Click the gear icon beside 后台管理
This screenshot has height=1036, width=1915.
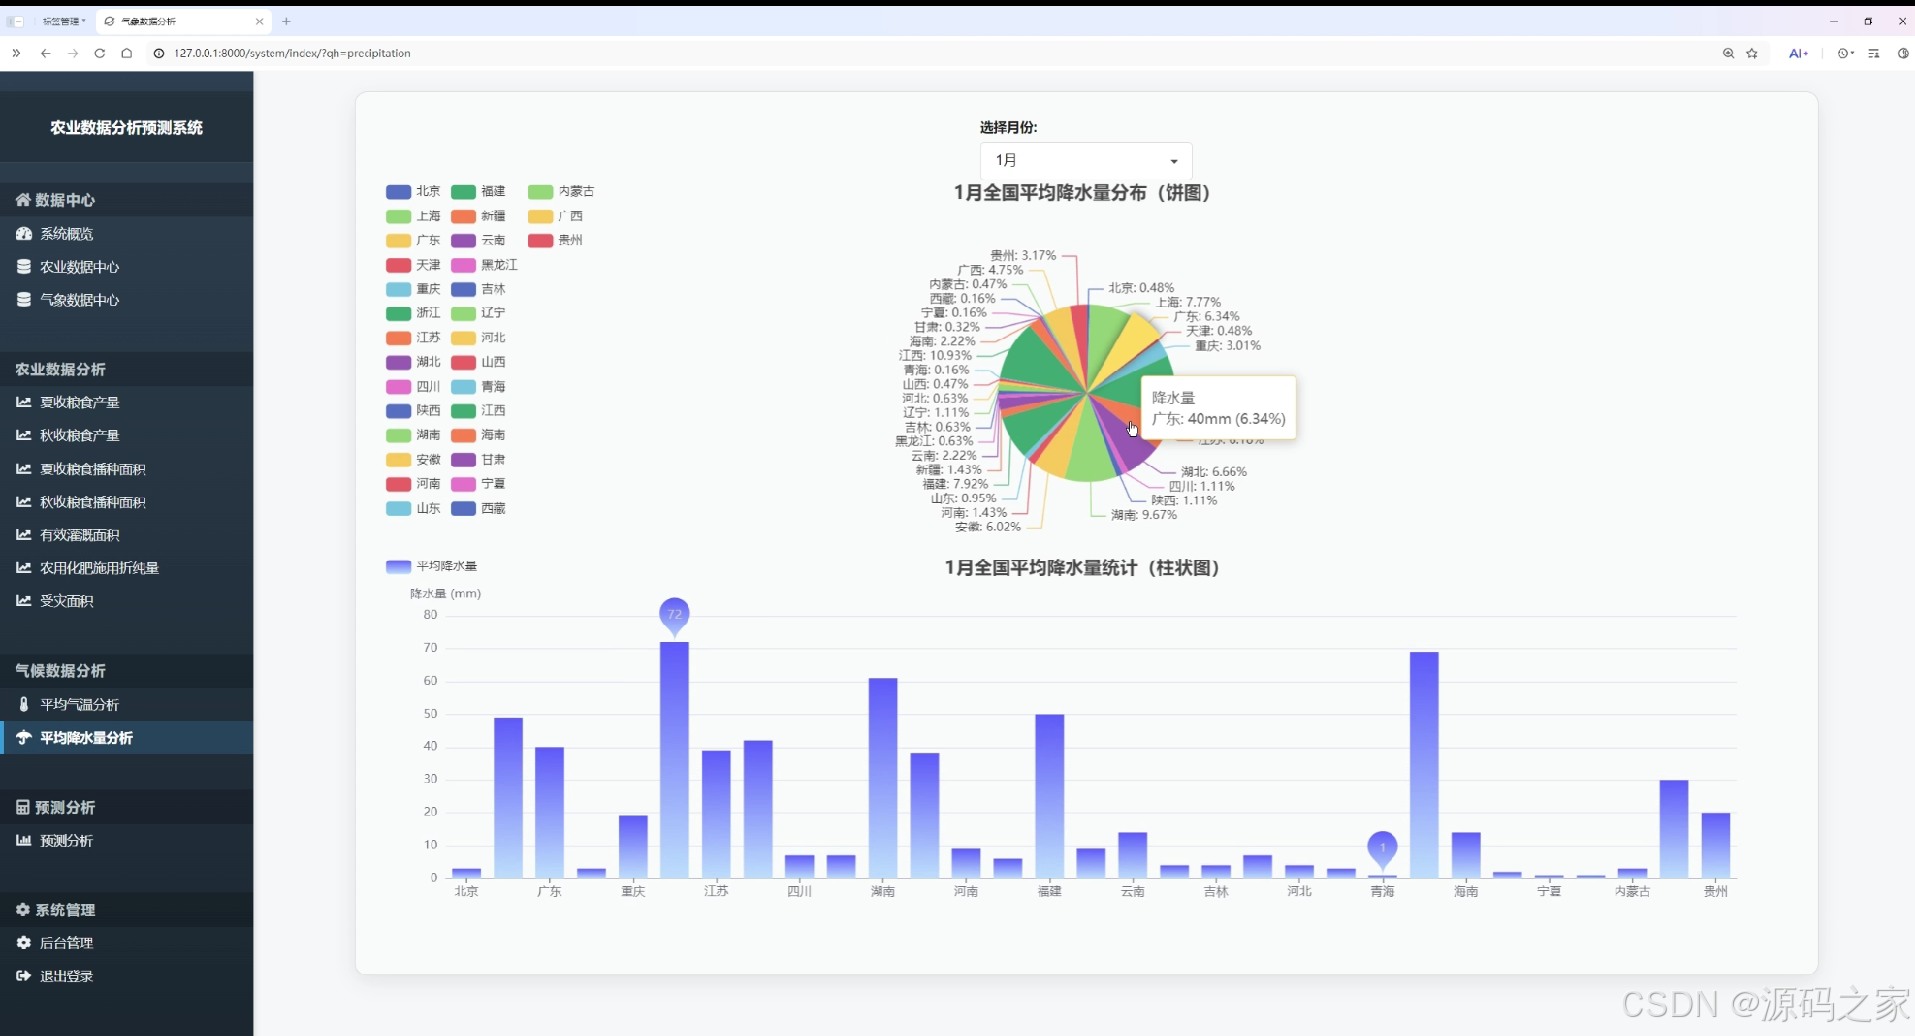[x=24, y=943]
